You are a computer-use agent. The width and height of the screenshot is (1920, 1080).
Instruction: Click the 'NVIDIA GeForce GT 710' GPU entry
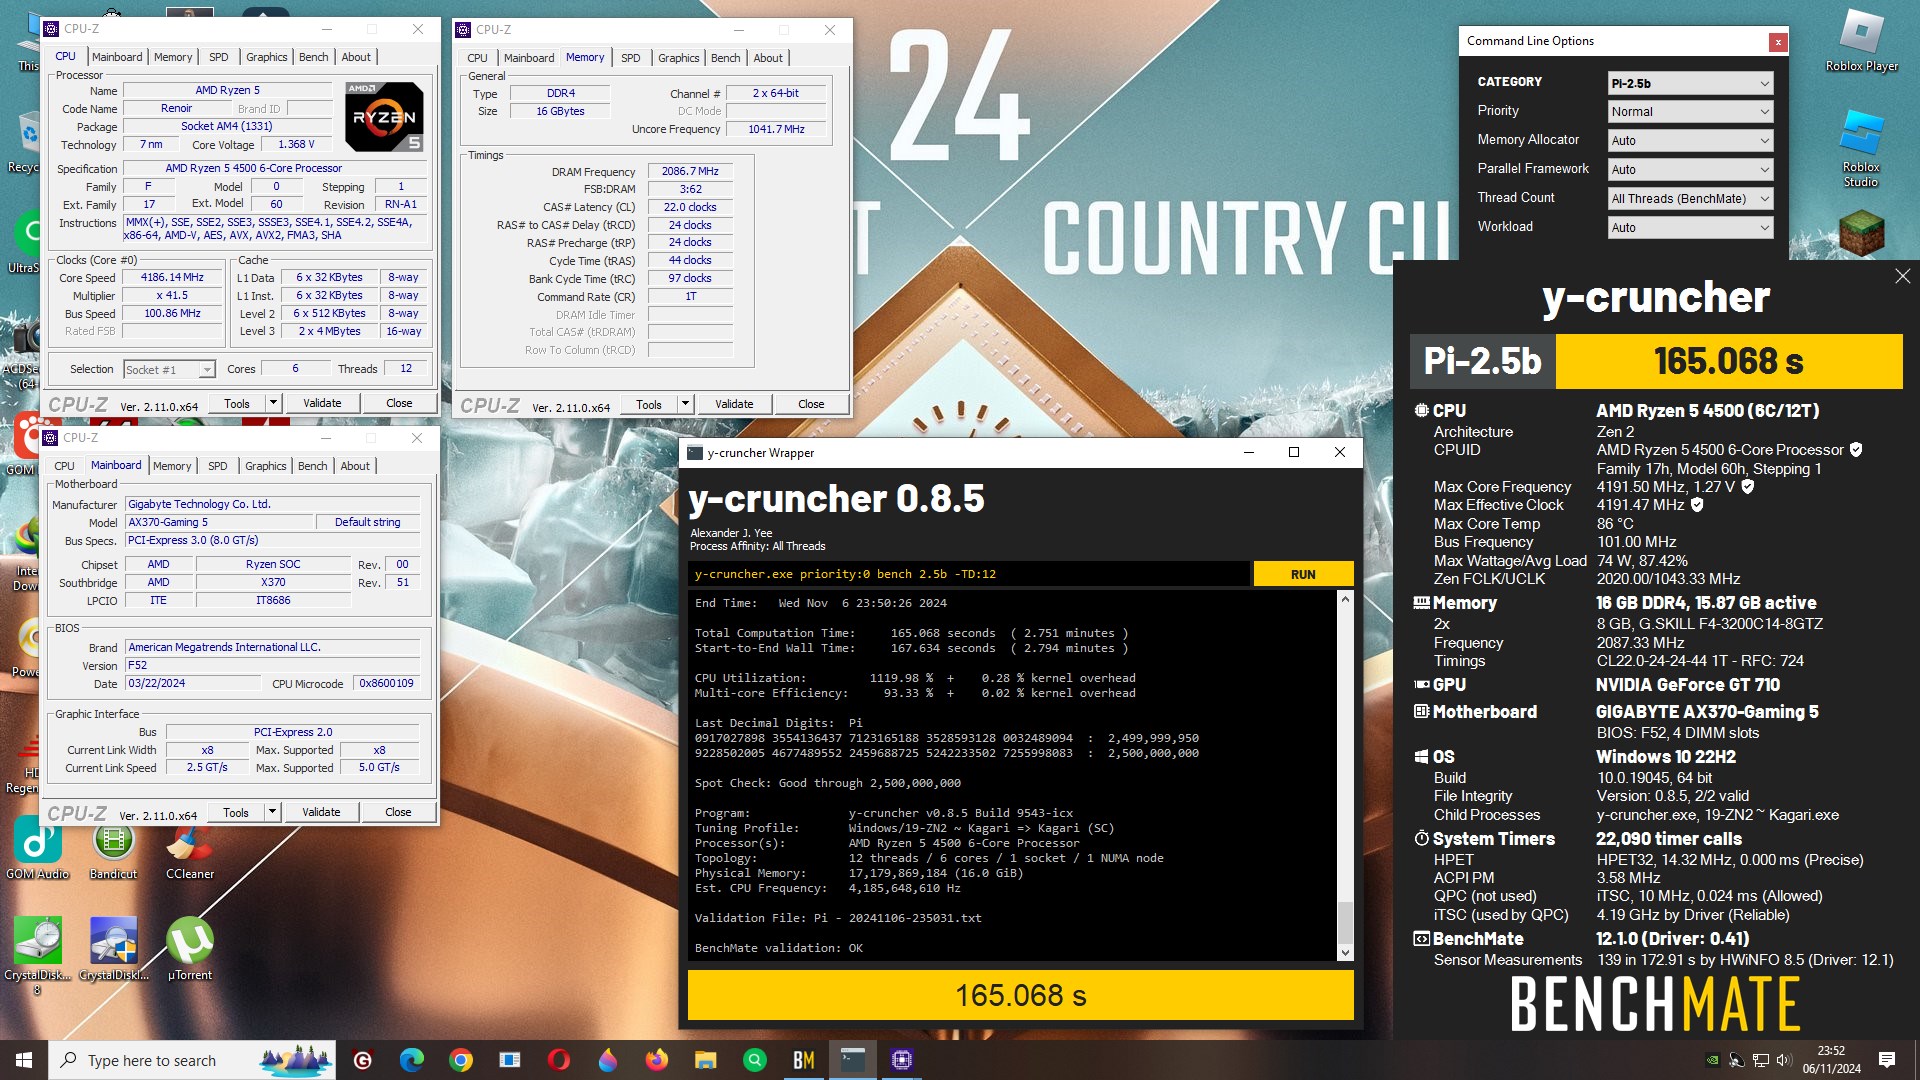pyautogui.click(x=1688, y=685)
